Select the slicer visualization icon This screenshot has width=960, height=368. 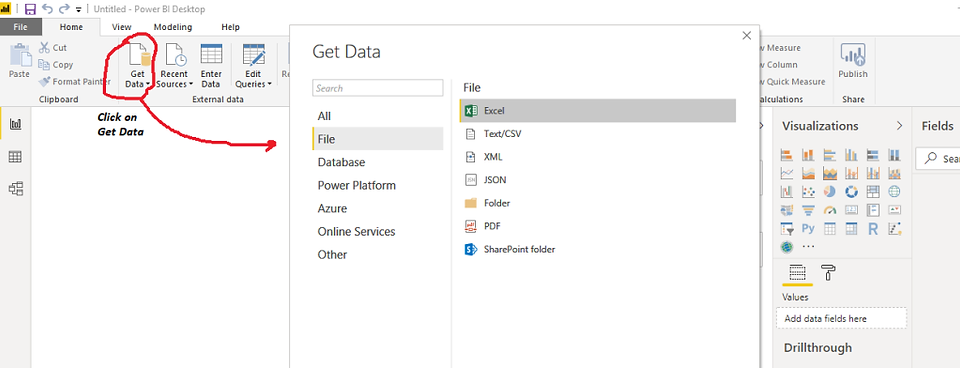tap(787, 229)
